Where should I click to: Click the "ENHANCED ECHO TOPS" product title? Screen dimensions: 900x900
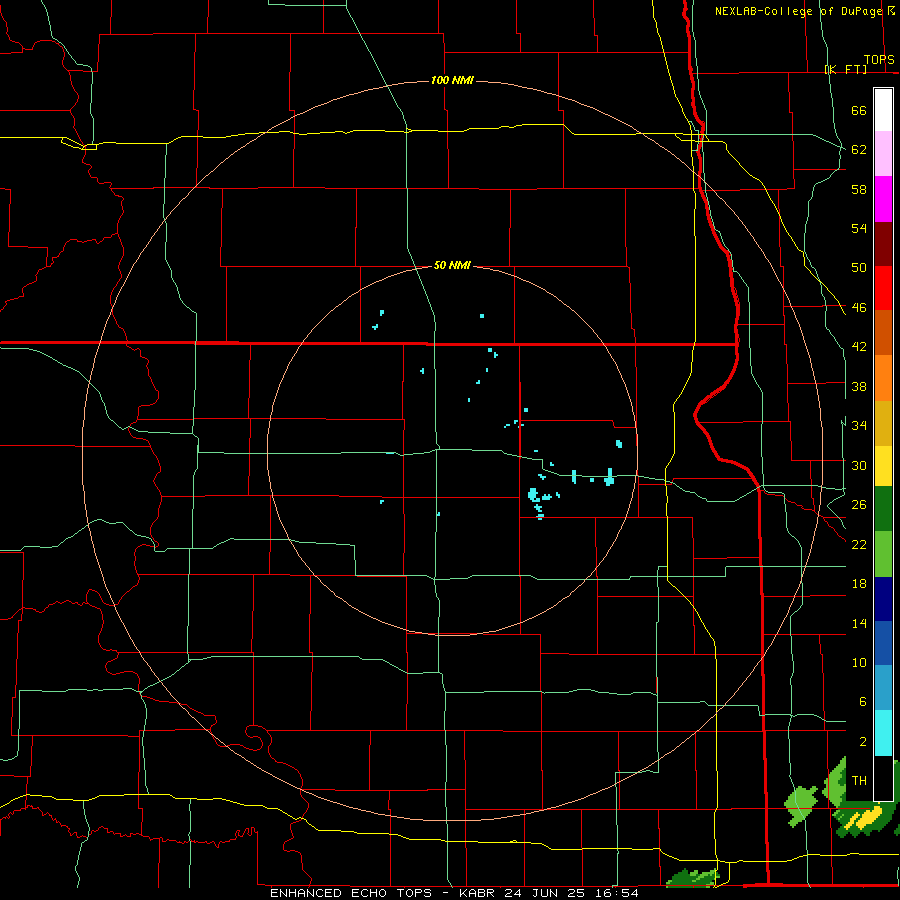point(351,893)
